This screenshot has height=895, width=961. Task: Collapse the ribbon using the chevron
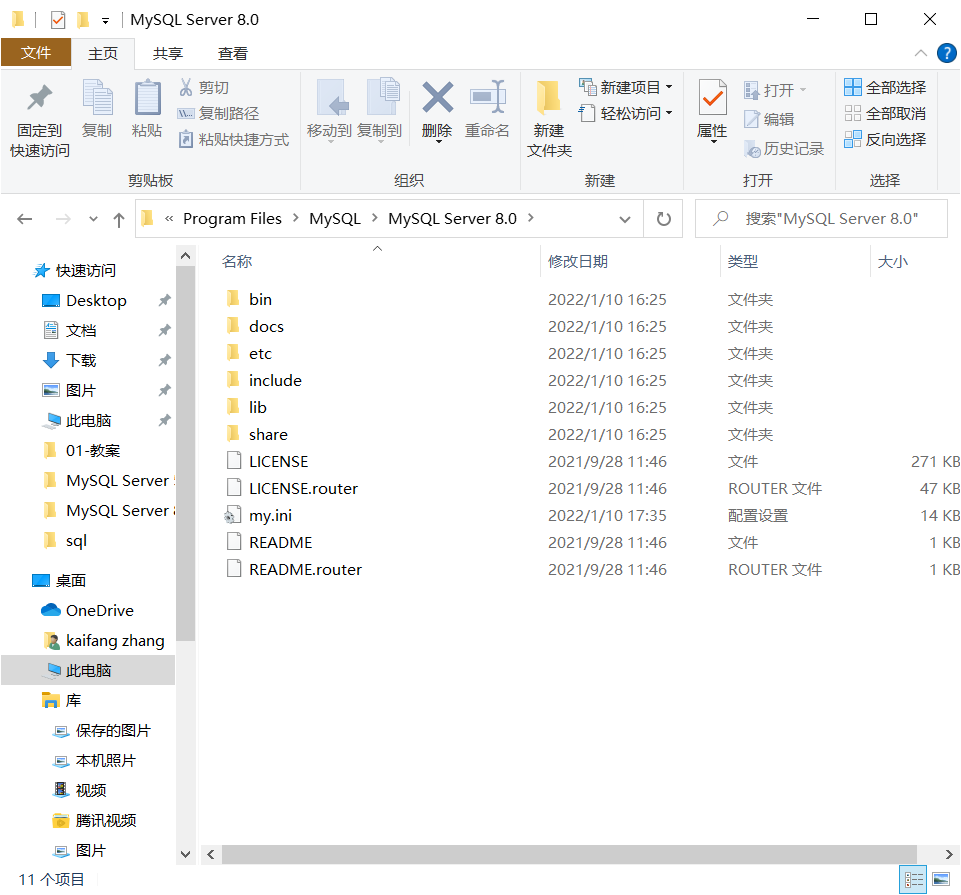tap(921, 53)
